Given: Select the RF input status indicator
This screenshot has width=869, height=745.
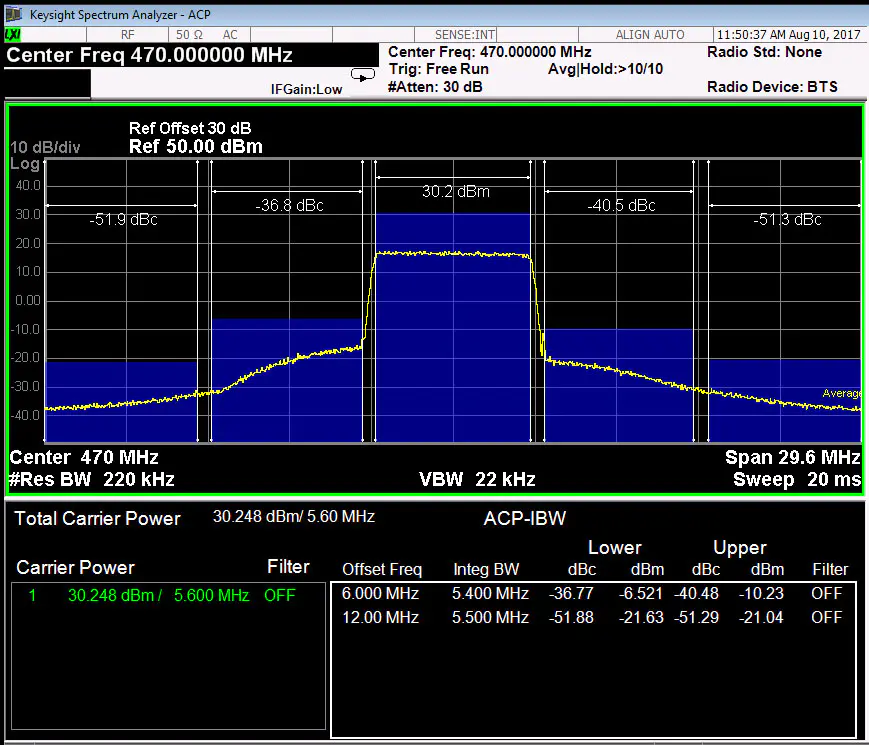Looking at the screenshot, I should [x=128, y=35].
